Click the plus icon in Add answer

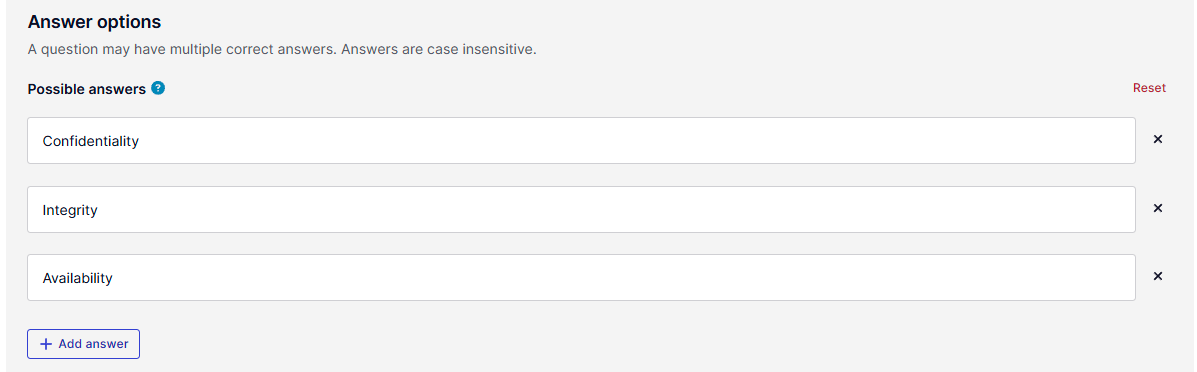(46, 344)
